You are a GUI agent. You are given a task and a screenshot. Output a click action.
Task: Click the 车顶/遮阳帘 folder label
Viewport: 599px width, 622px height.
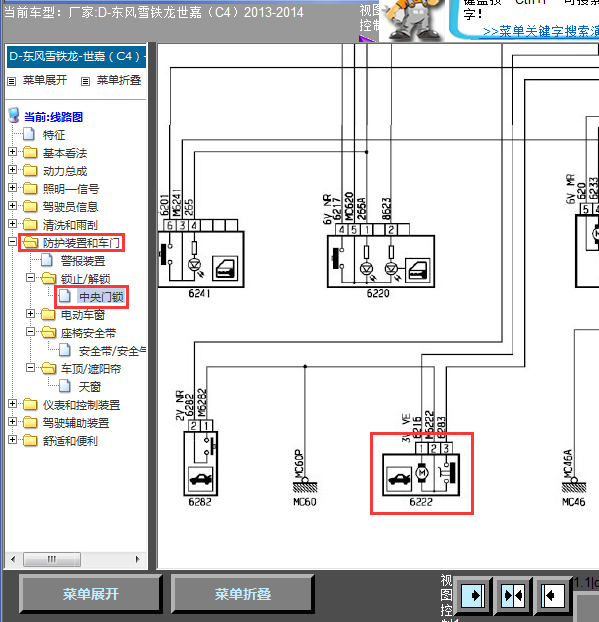[x=91, y=369]
